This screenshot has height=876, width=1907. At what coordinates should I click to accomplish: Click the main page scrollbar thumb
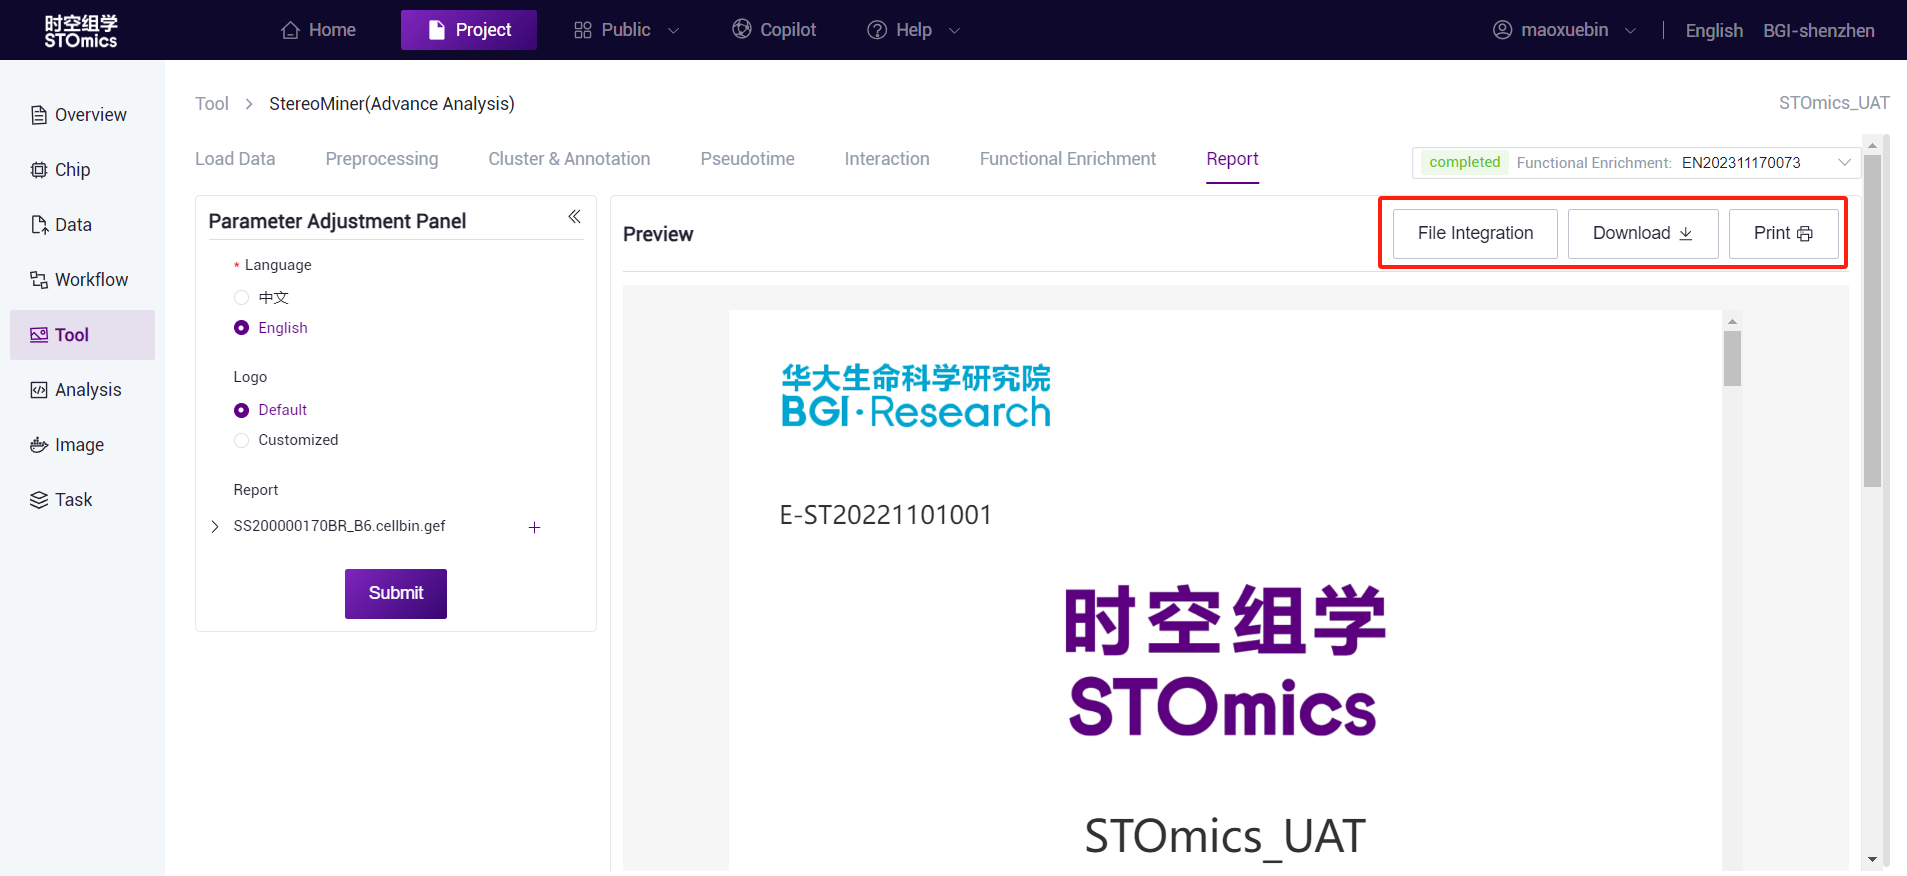pyautogui.click(x=1873, y=320)
